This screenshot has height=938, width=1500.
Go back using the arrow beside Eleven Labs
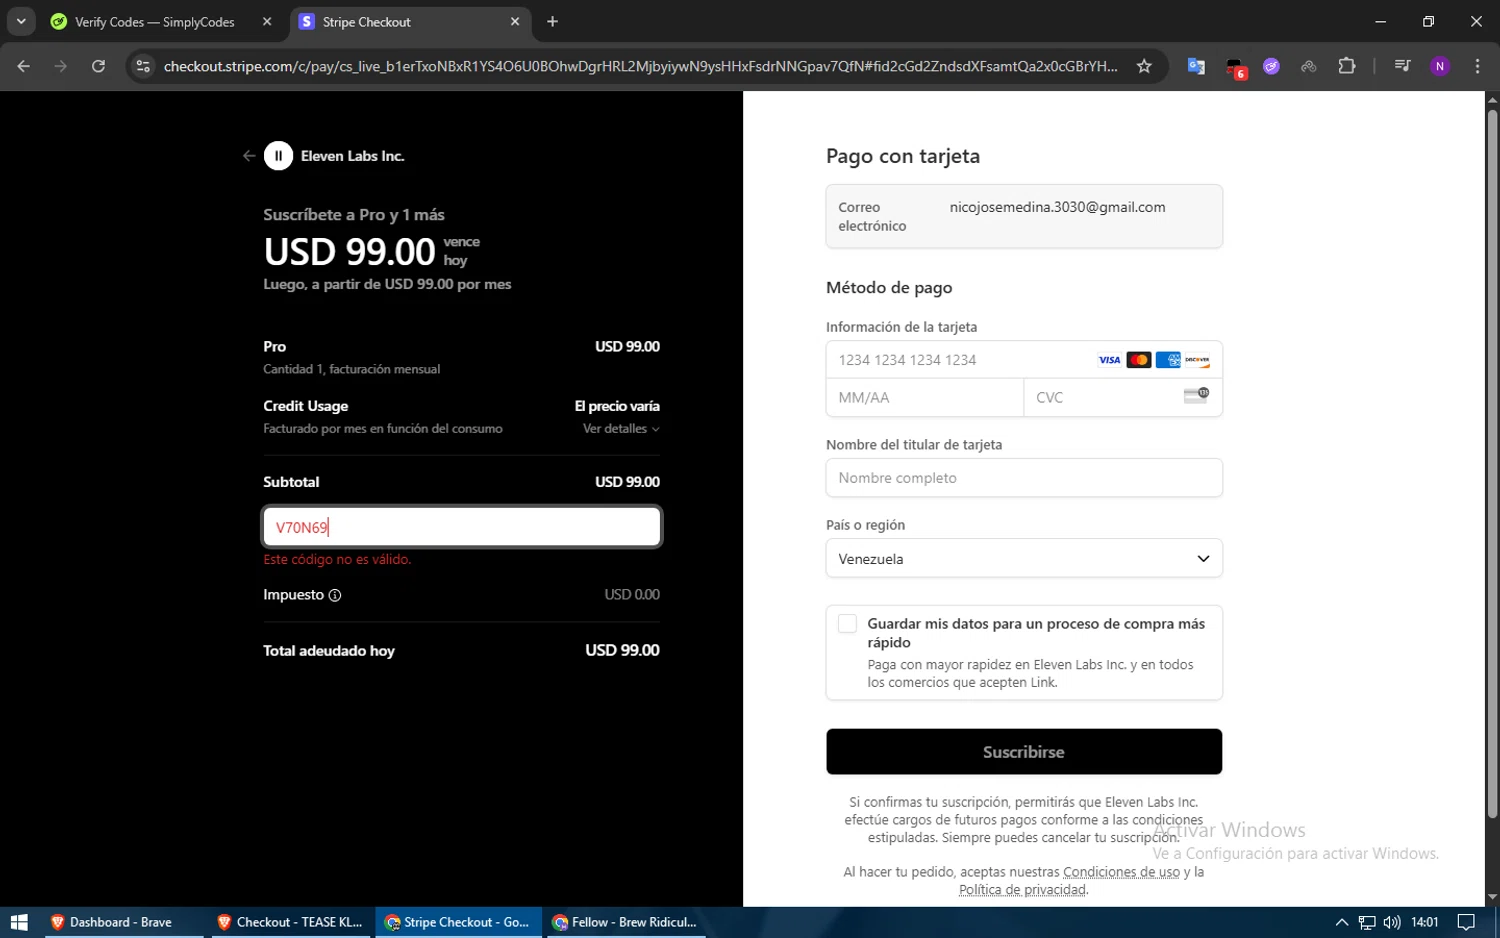coord(249,156)
